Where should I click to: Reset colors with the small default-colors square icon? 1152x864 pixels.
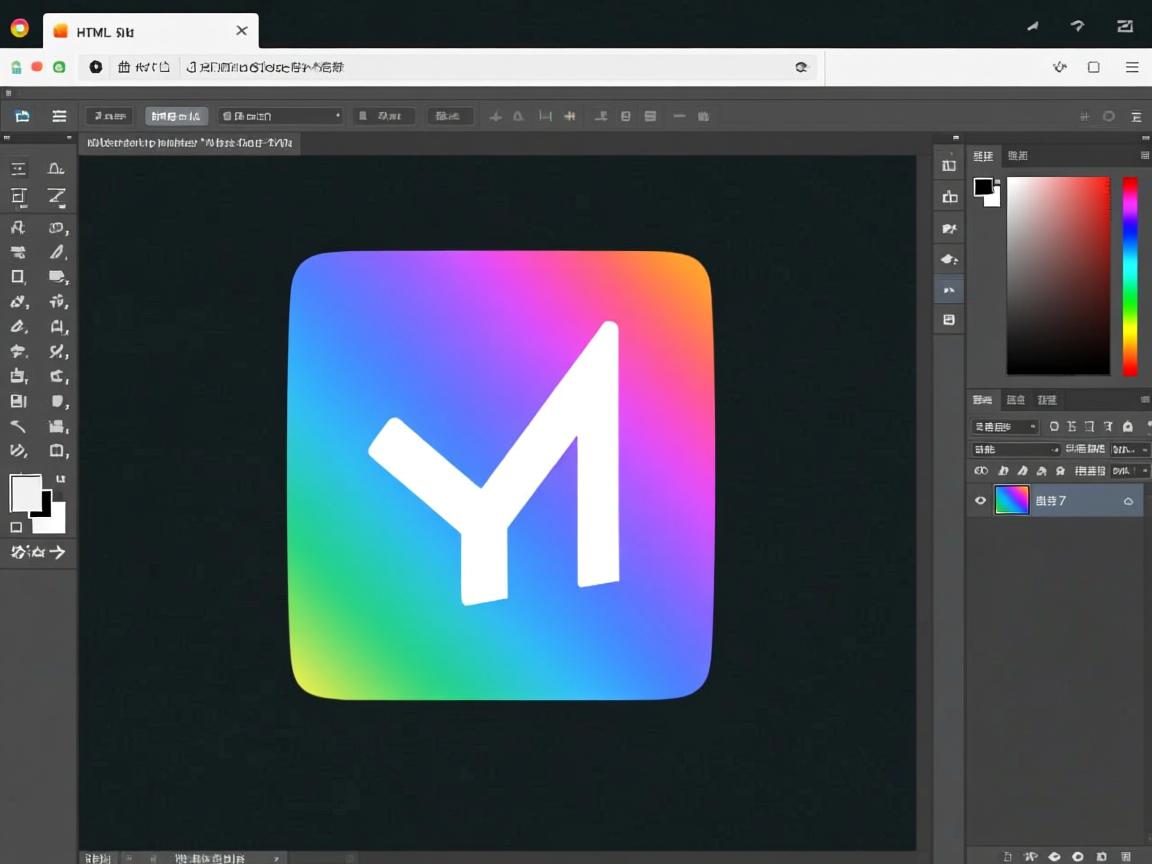coord(16,527)
